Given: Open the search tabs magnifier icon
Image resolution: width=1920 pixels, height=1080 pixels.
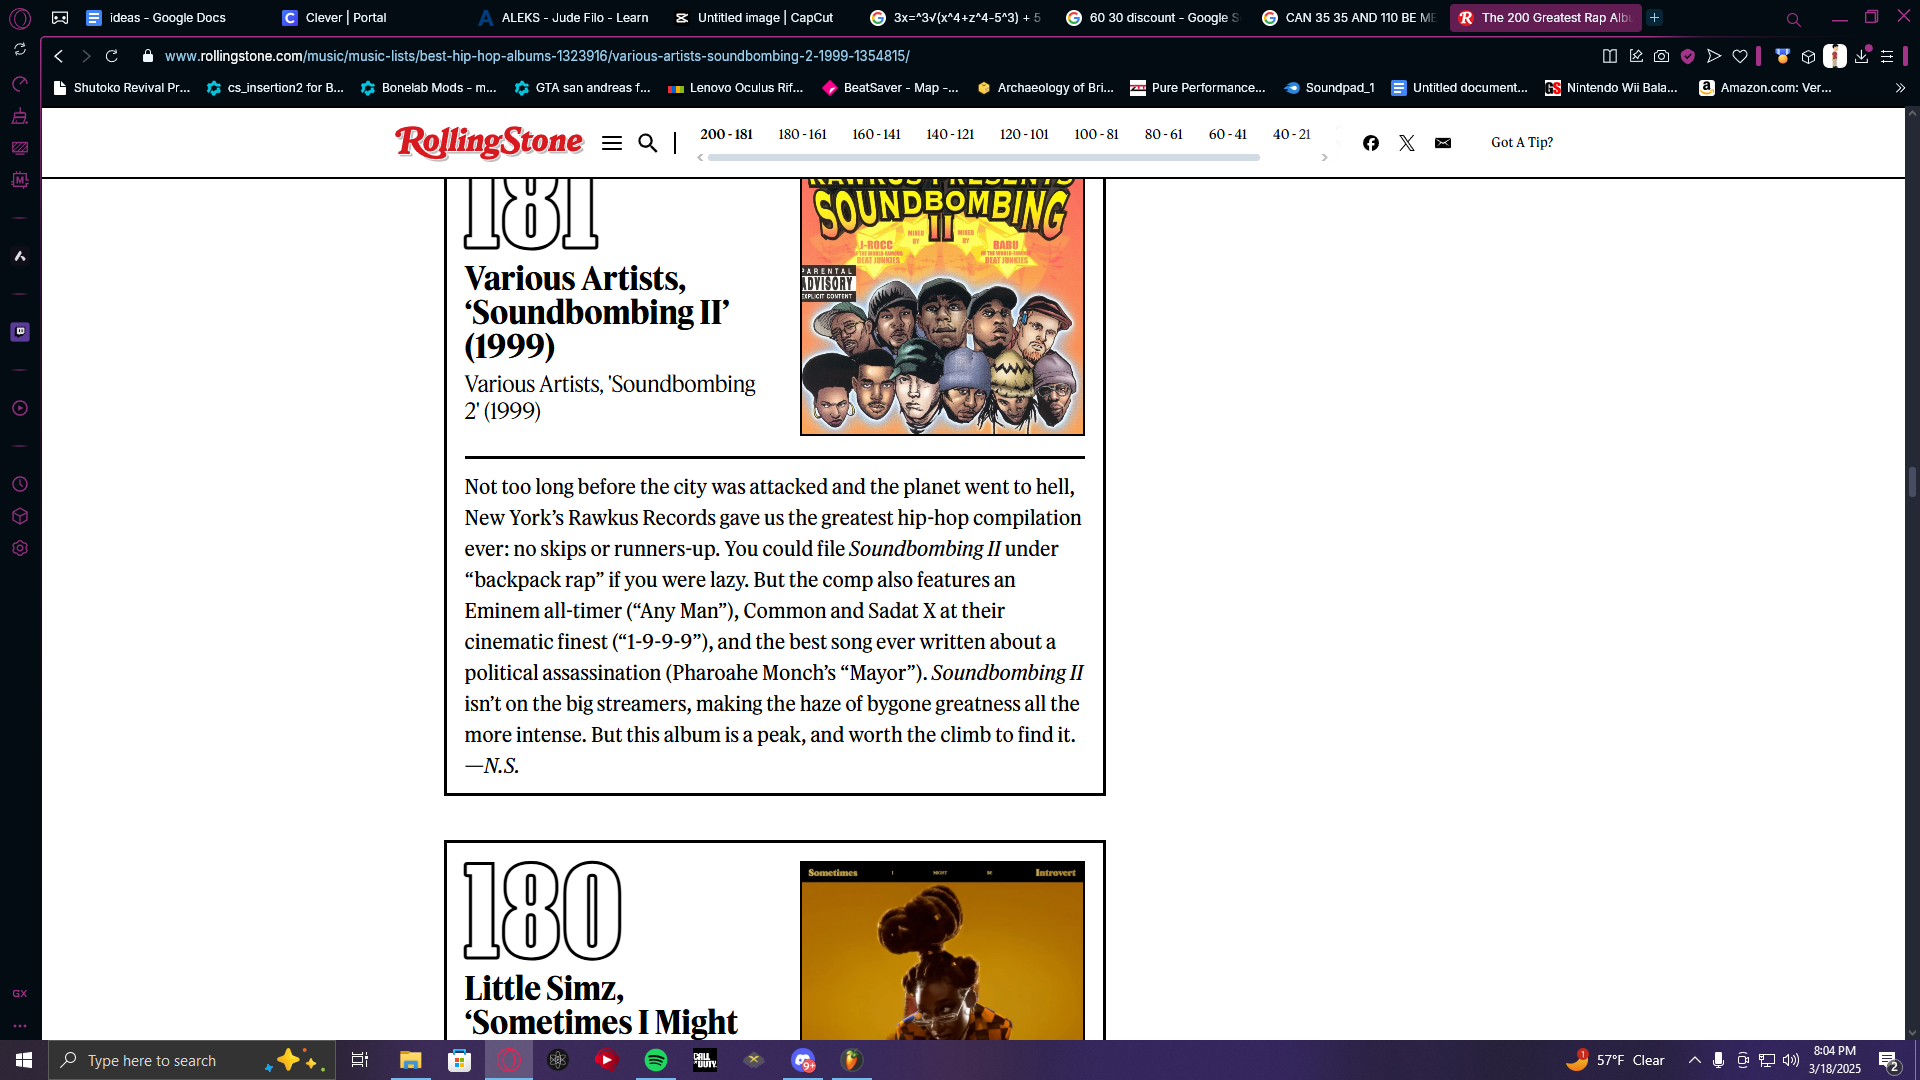Looking at the screenshot, I should [1794, 18].
